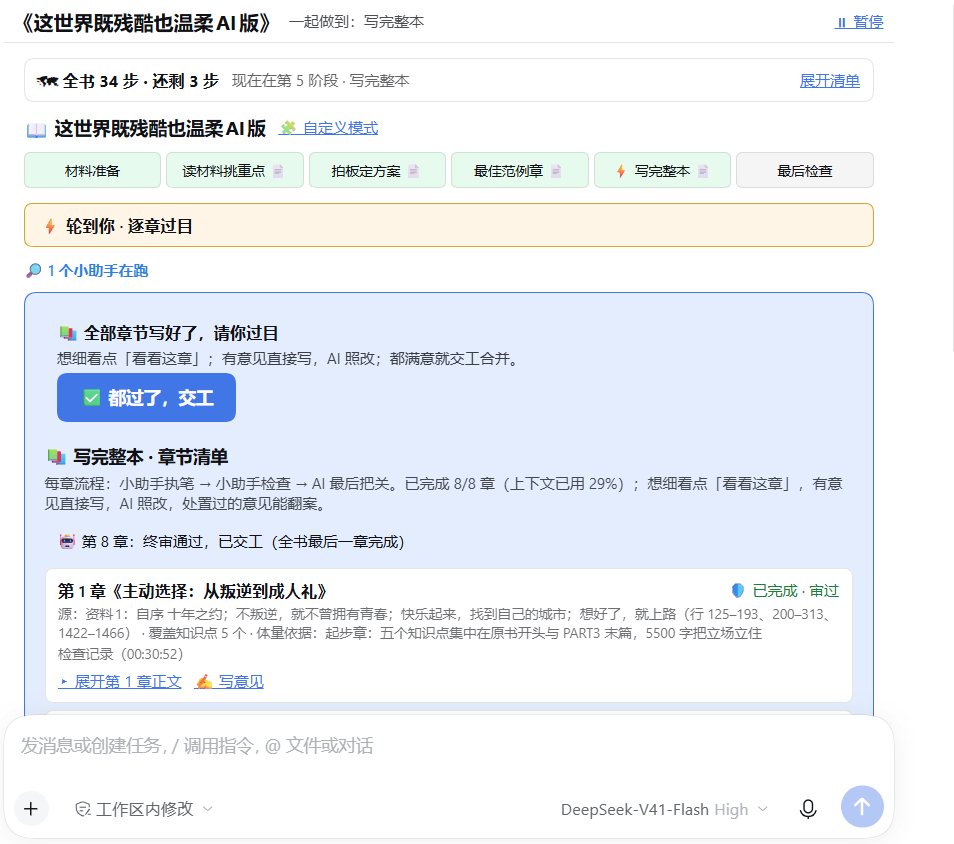
Task: Click the 第 8 章：终审通过 status line
Action: (243, 542)
